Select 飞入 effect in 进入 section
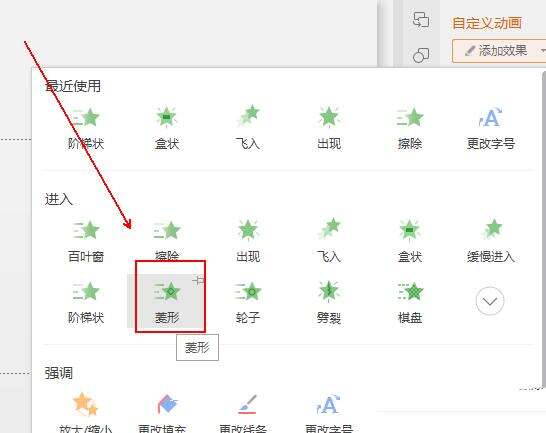546x433 pixels. 329,241
